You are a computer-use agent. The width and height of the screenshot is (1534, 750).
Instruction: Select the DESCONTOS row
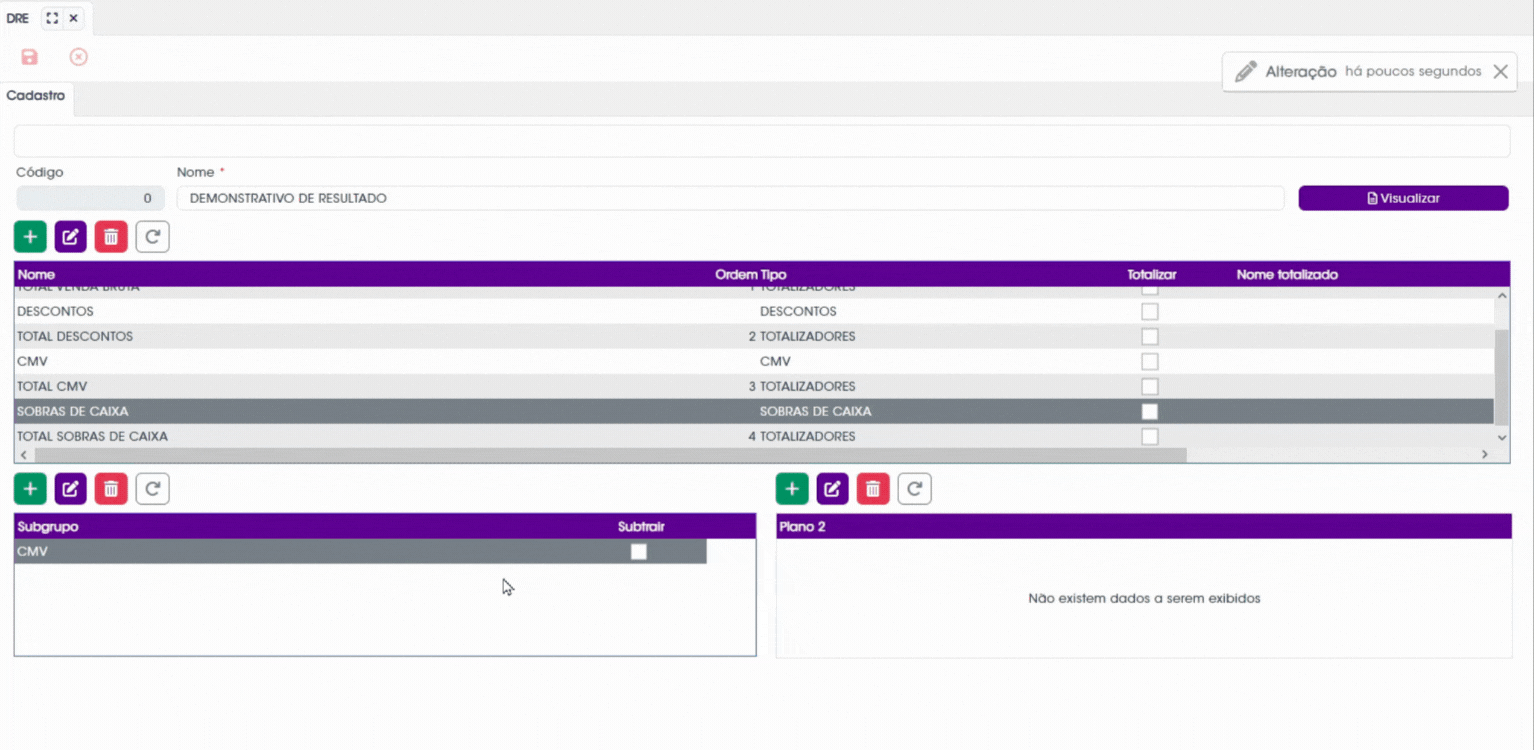[754, 311]
